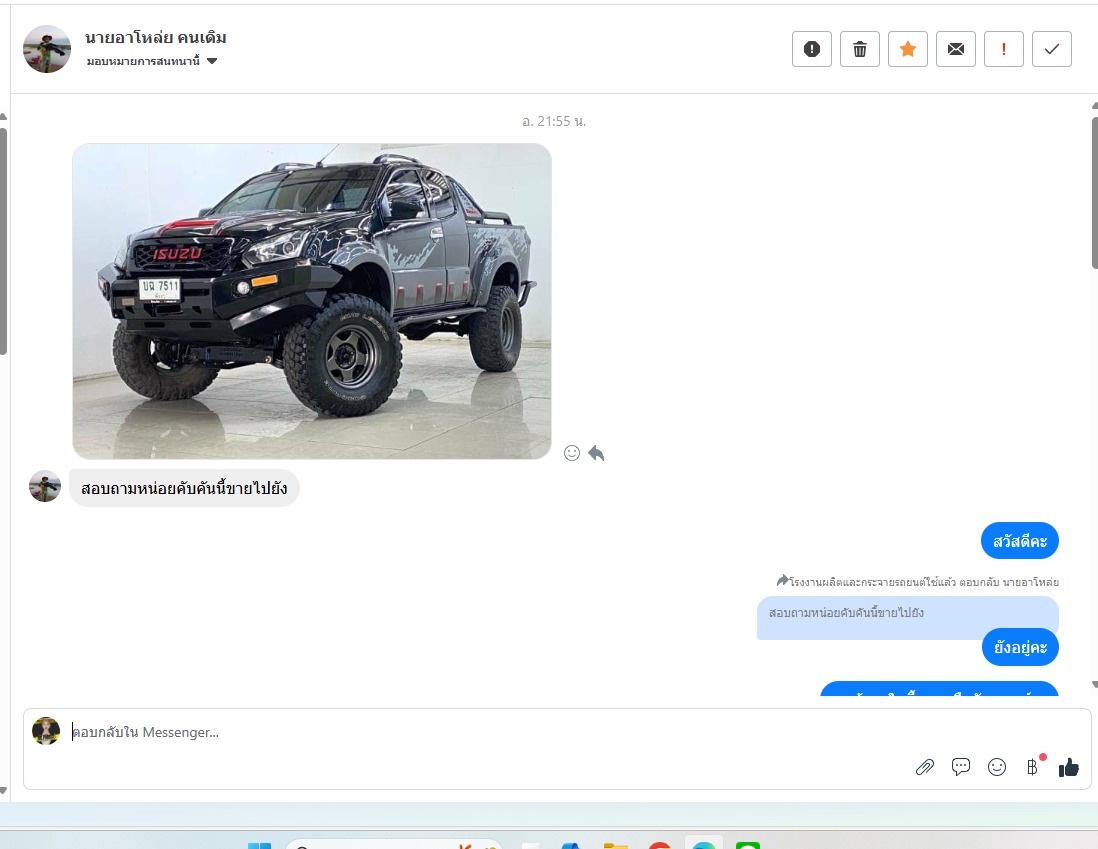Mark conversation done with the checkmark icon
The image size is (1098, 849).
point(1052,49)
